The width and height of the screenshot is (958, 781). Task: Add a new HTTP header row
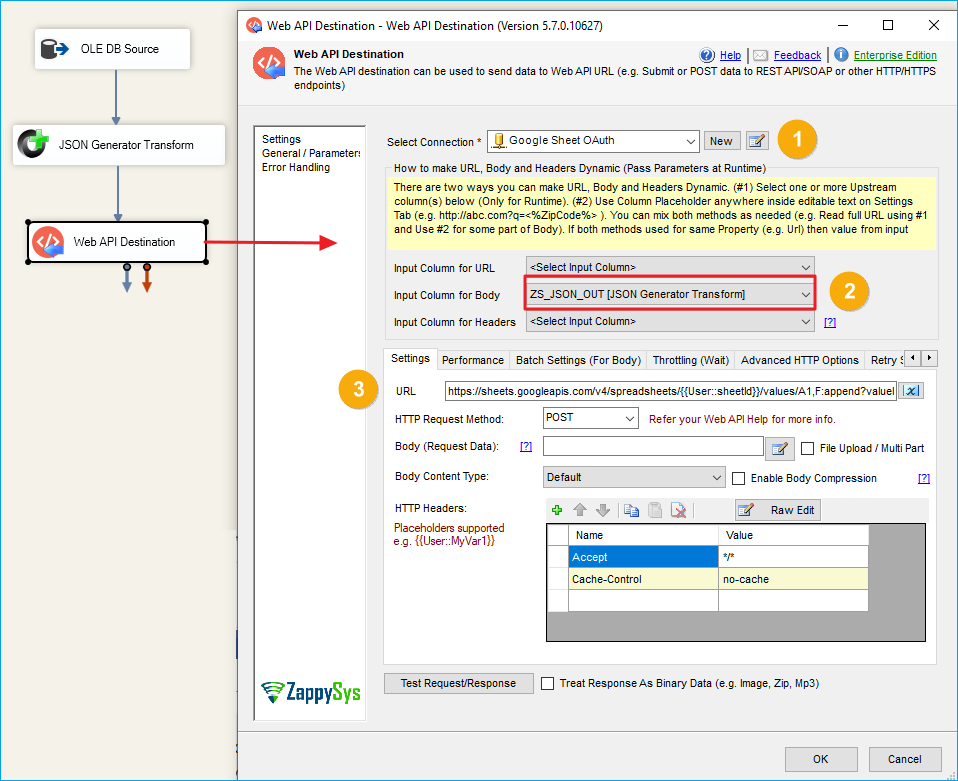tap(557, 510)
